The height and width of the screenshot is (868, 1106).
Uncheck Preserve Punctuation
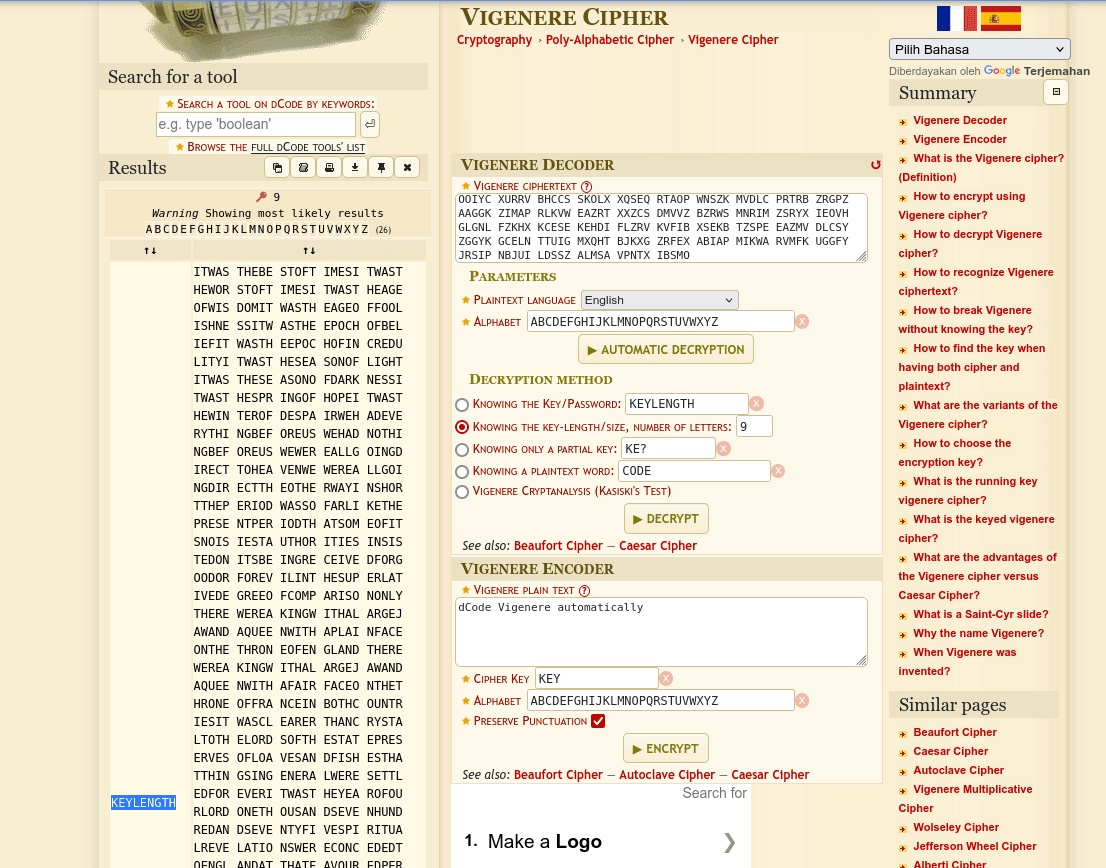click(598, 720)
